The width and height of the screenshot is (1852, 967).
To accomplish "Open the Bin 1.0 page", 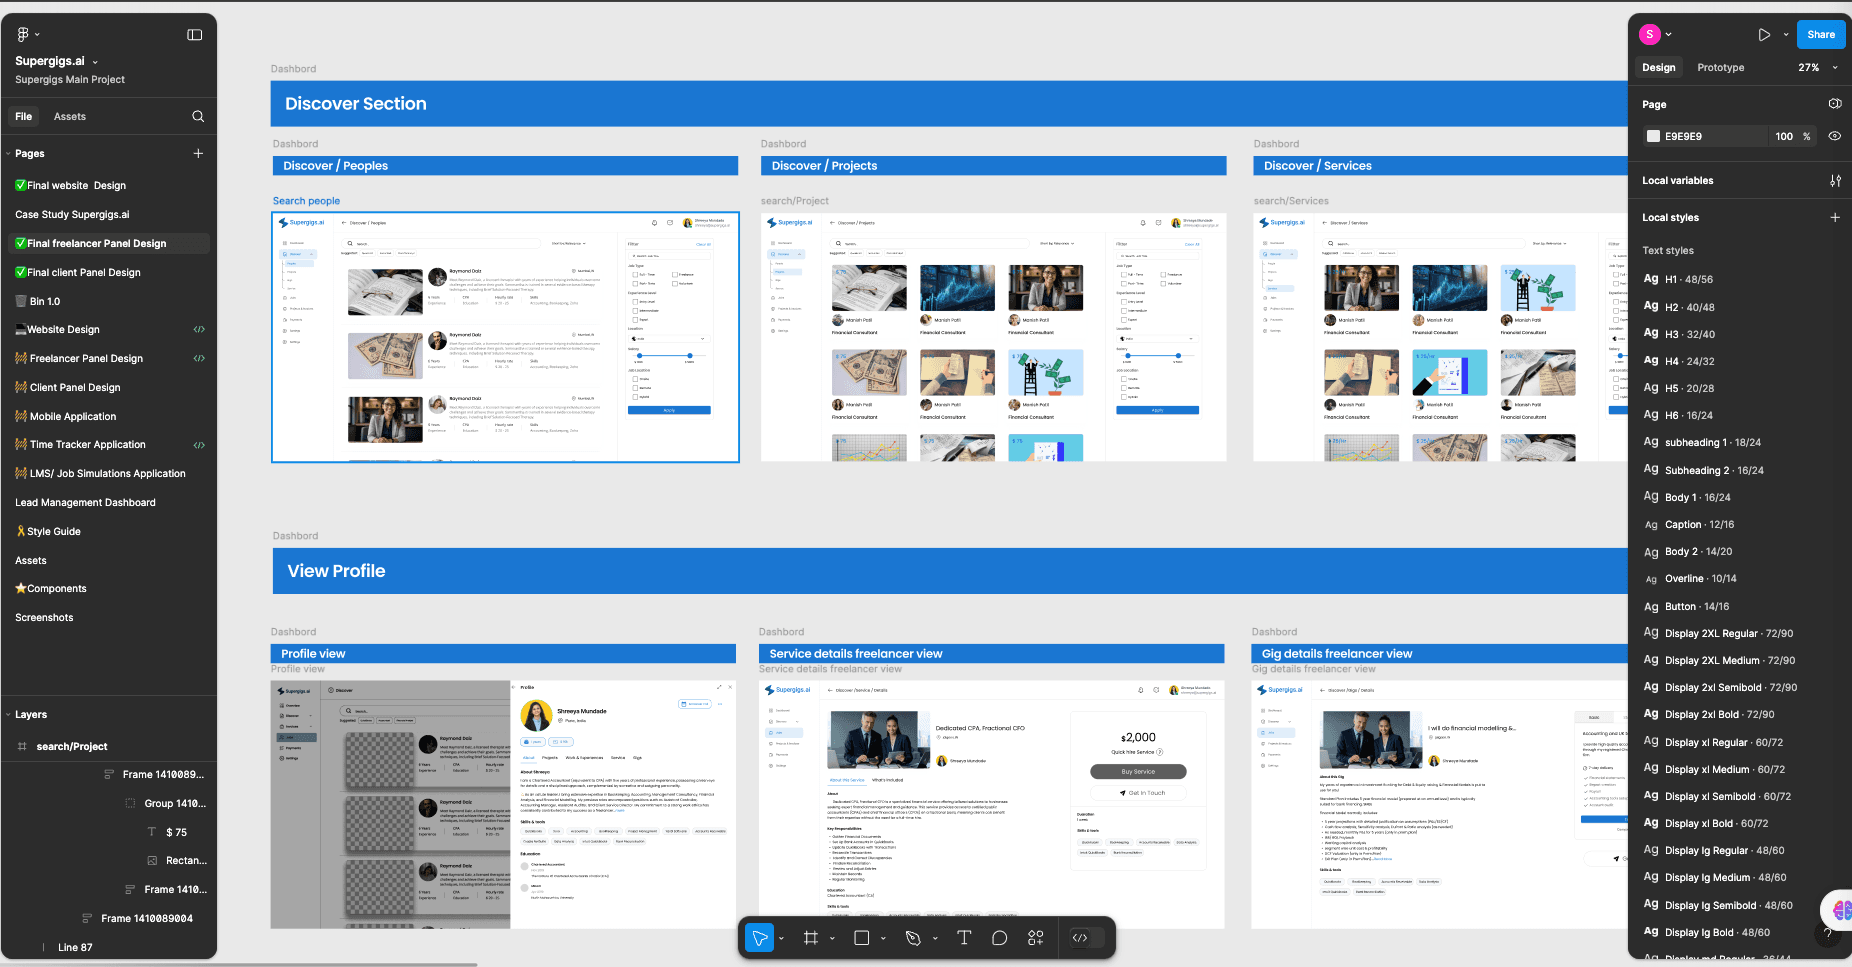I will [x=38, y=301].
